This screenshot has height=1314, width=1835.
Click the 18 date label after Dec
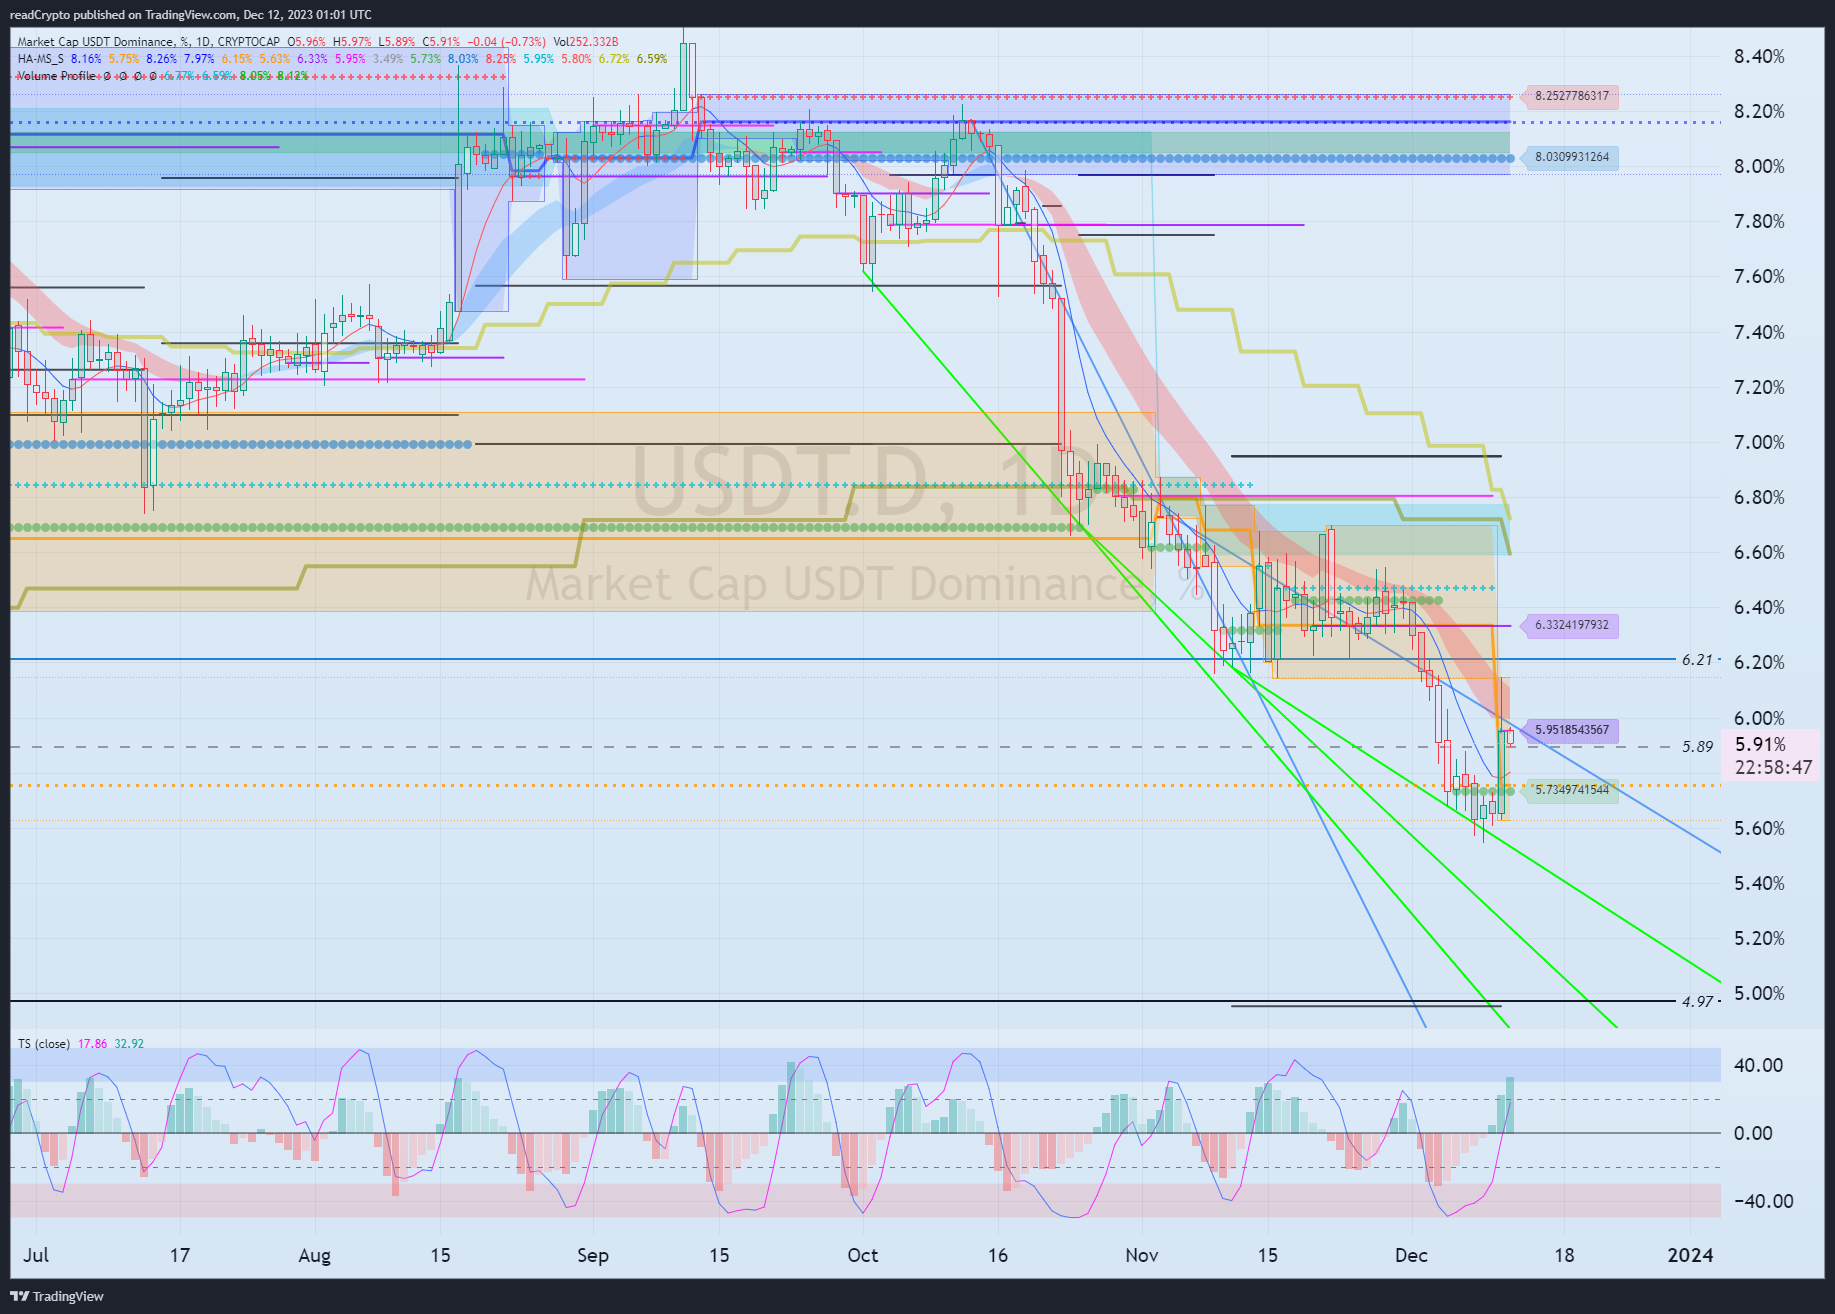[1564, 1255]
